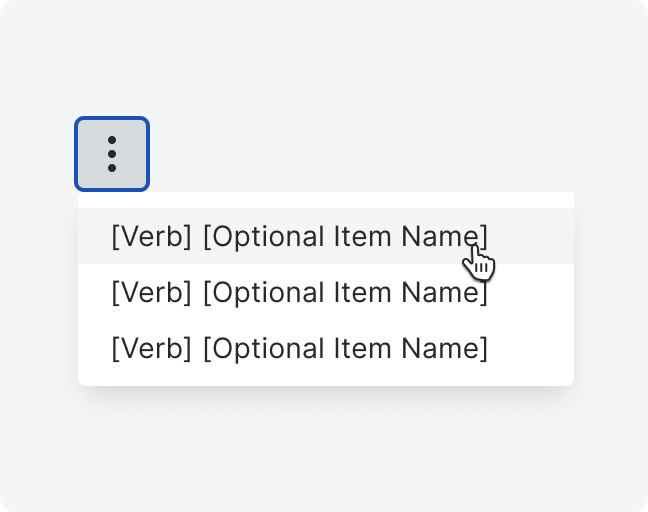Select the first [Verb] [Optional Item Name] entry
The width and height of the screenshot is (648, 512).
coord(299,237)
